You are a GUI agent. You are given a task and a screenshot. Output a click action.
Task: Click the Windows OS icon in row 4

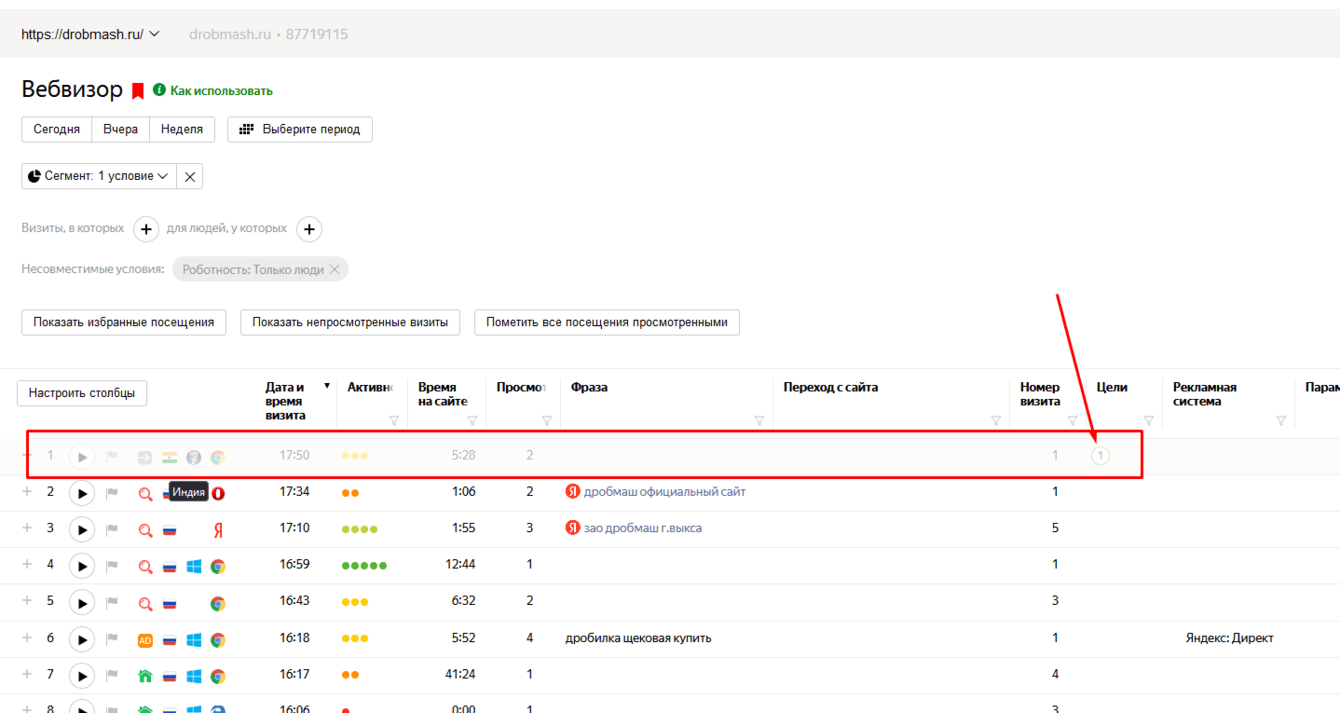click(194, 567)
